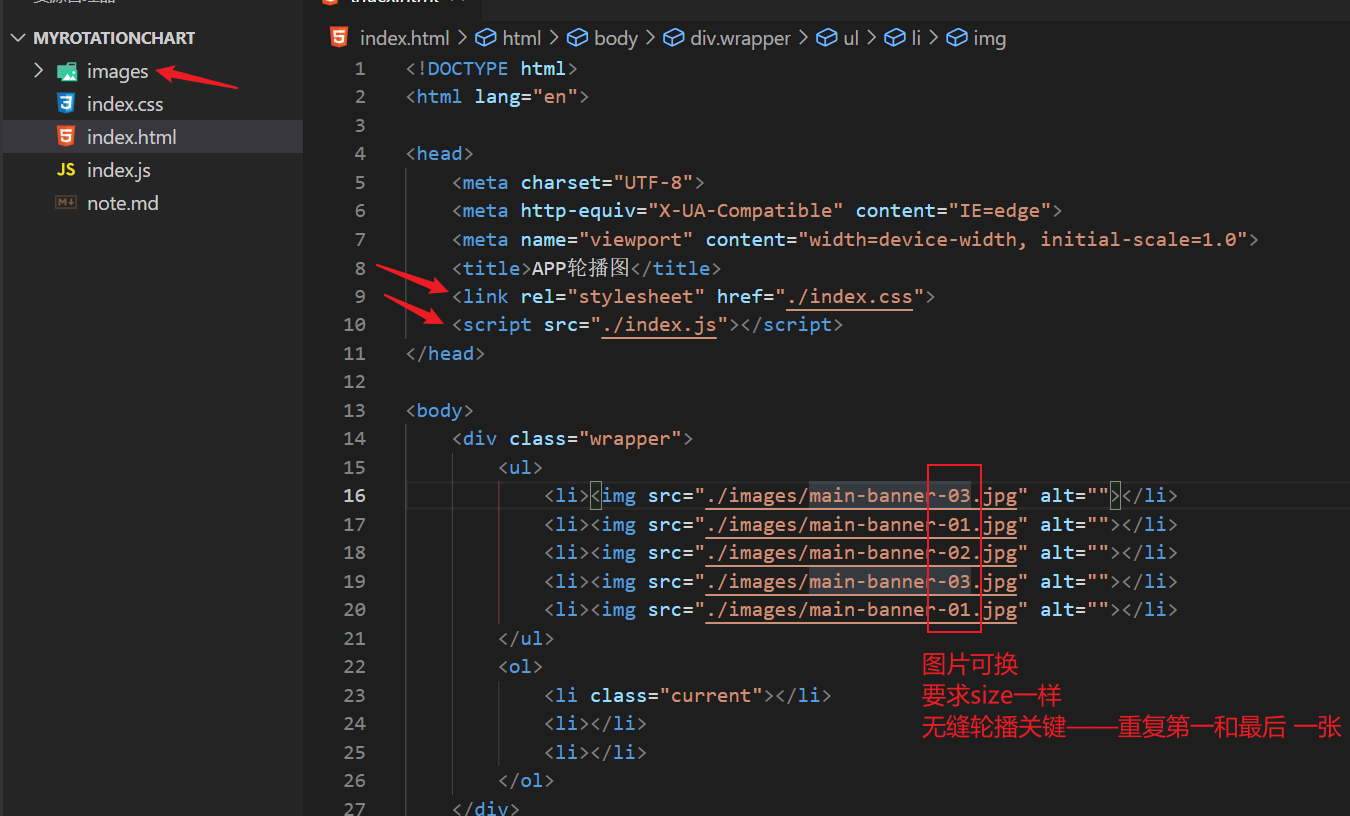Click the img breadcrumb item
The width and height of the screenshot is (1350, 816).
989,38
